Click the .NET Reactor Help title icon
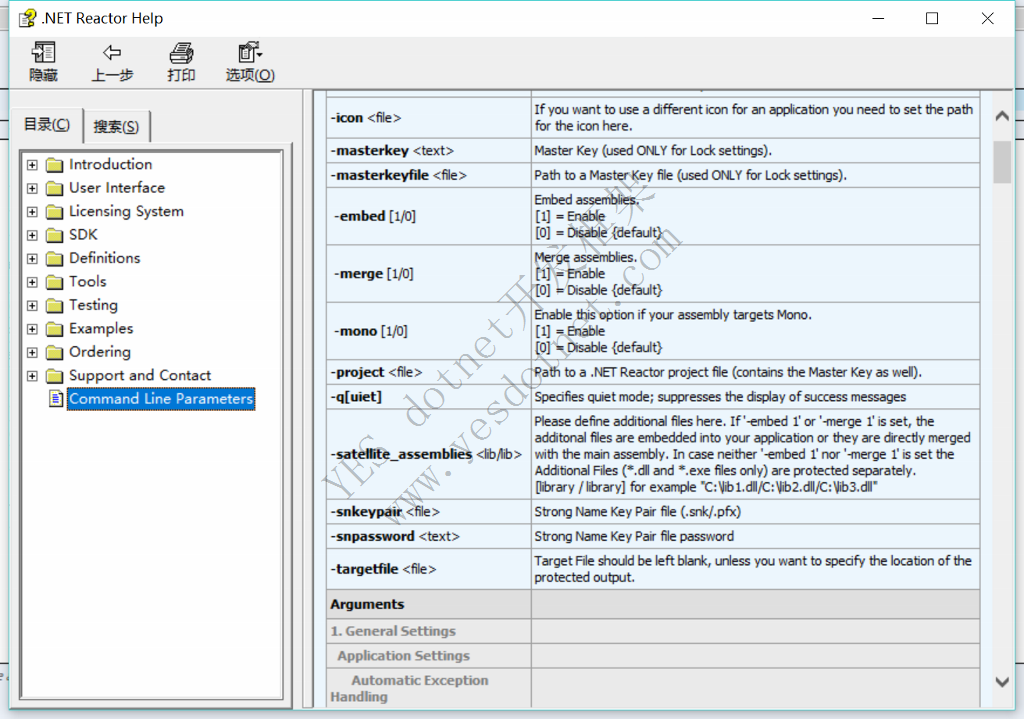The height and width of the screenshot is (719, 1024). tap(27, 18)
